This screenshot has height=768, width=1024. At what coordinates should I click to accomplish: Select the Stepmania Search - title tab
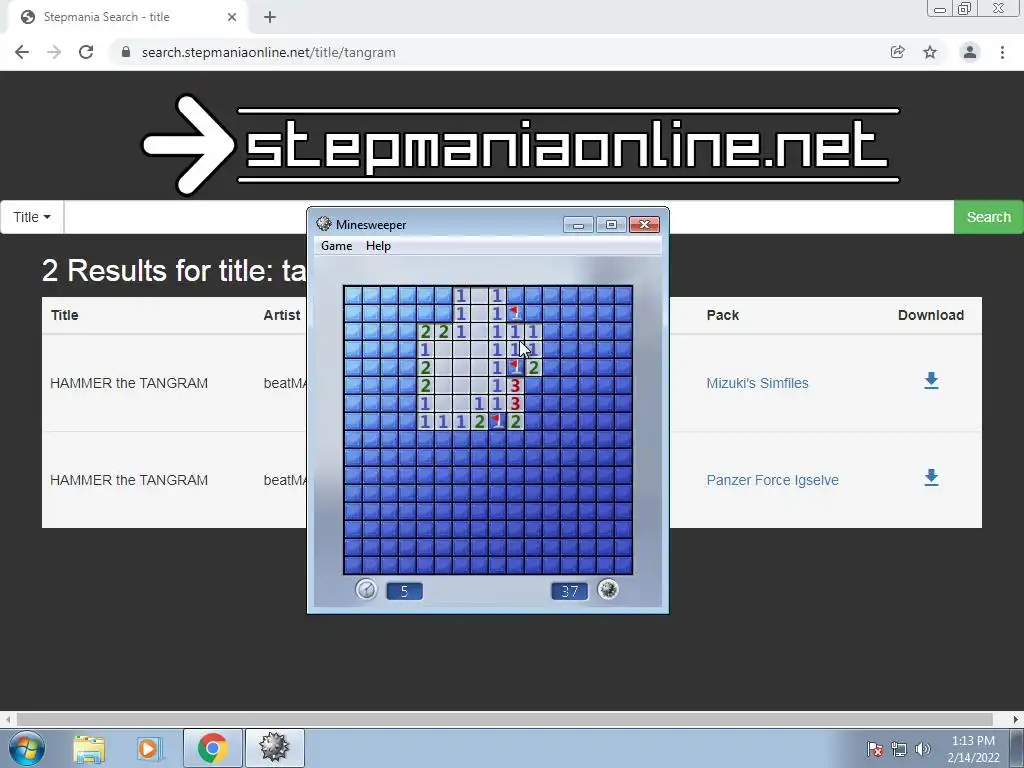127,17
